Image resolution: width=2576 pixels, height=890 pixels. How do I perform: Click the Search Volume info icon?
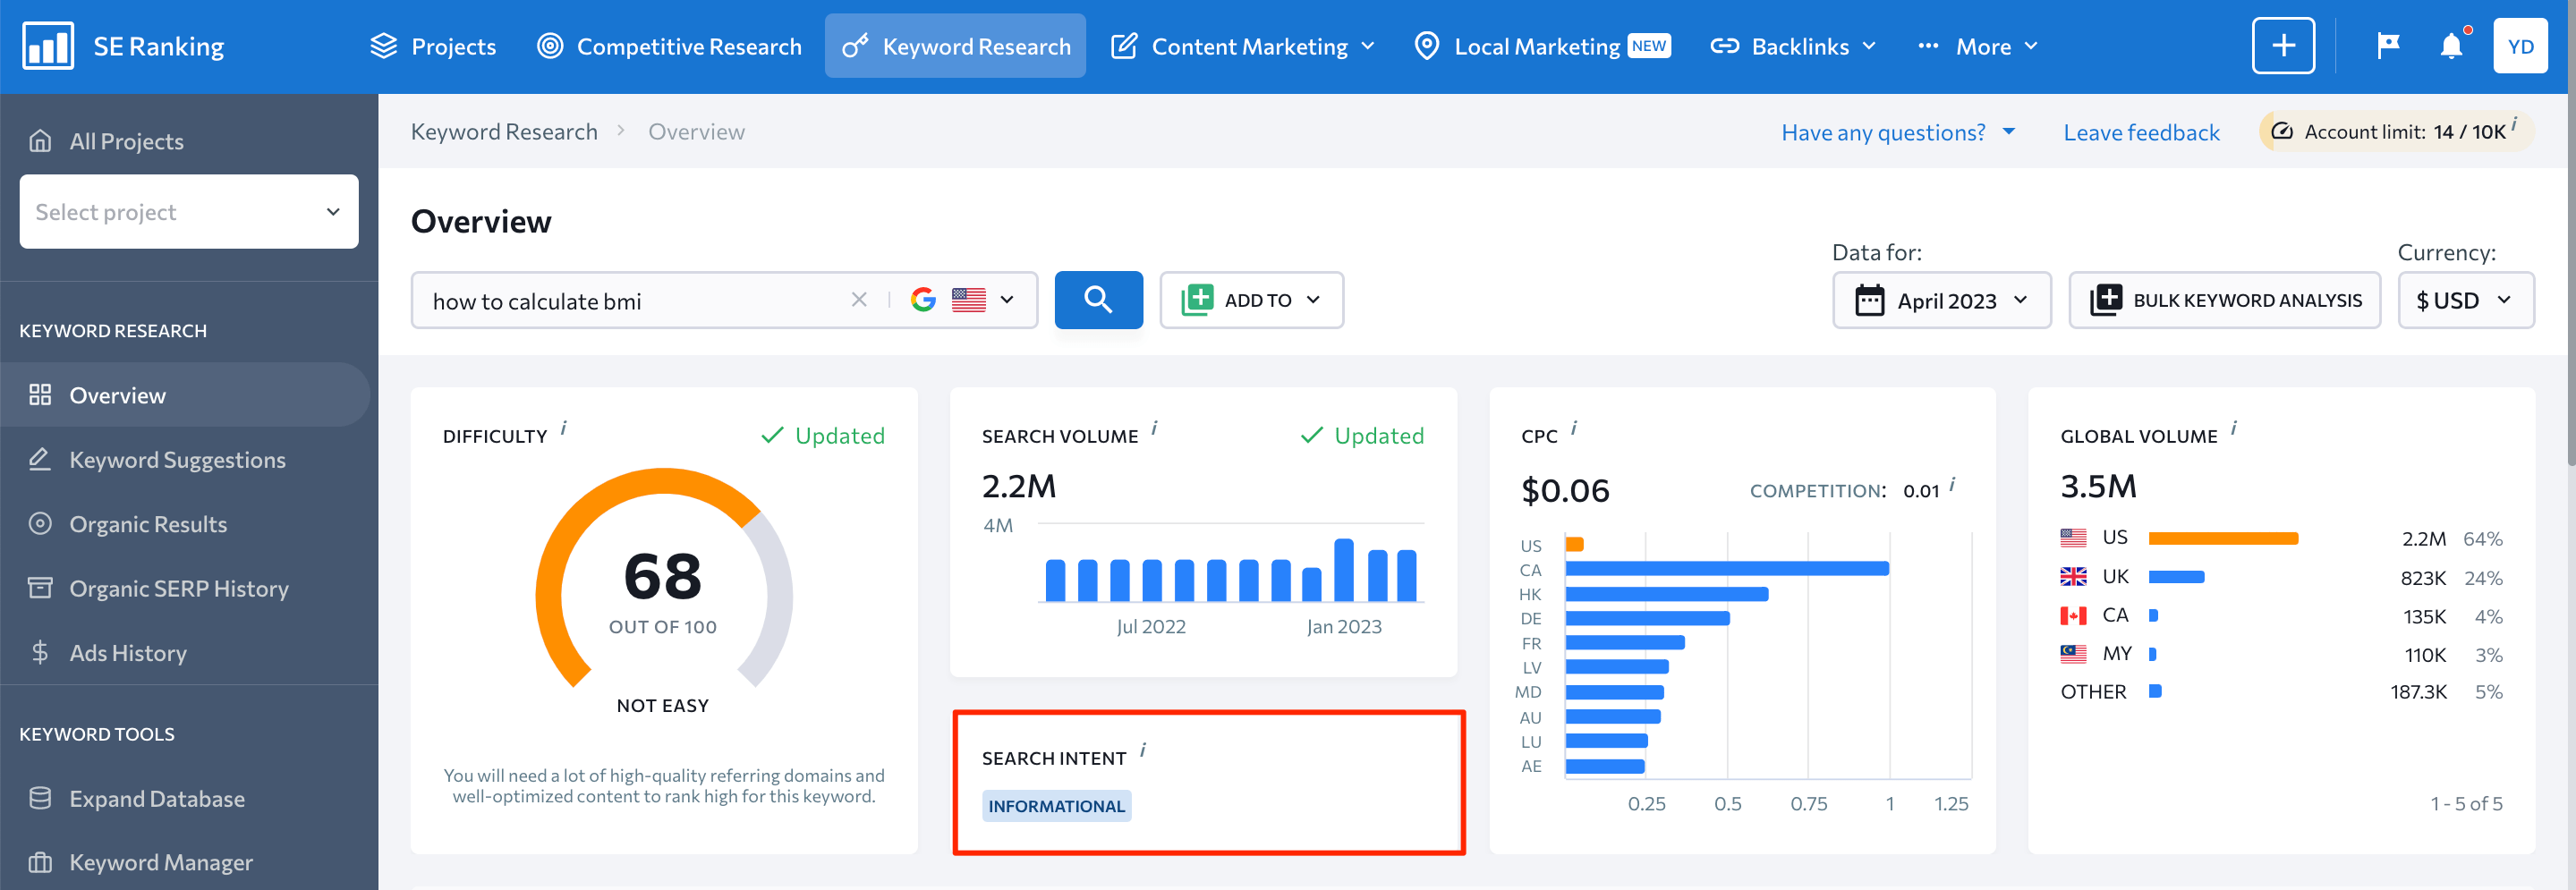[1154, 428]
